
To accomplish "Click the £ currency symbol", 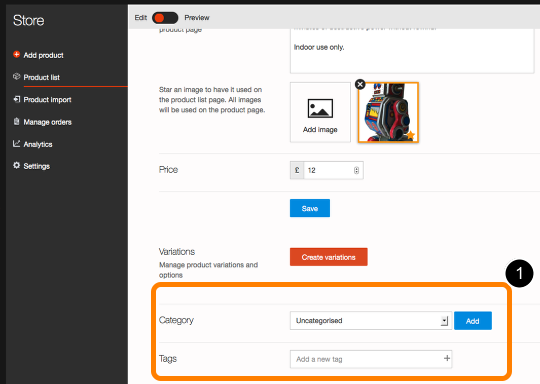I will pyautogui.click(x=297, y=170).
